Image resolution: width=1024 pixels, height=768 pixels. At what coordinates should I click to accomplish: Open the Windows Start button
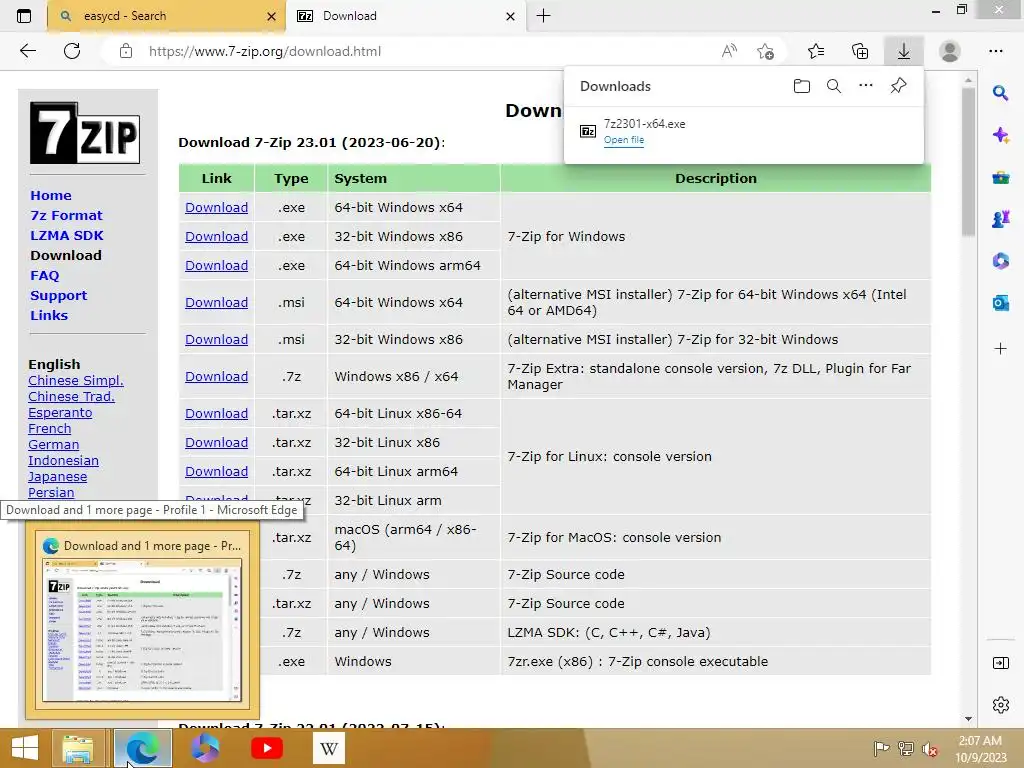(25, 748)
